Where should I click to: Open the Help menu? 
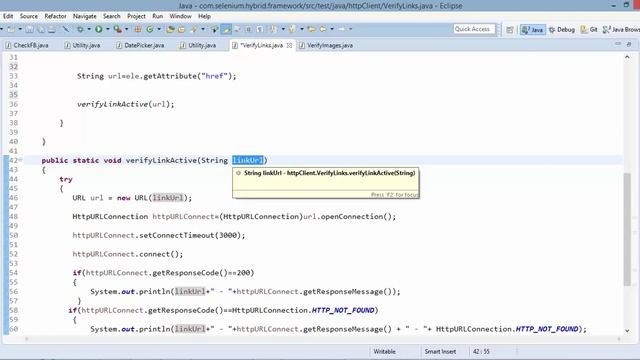point(204,16)
